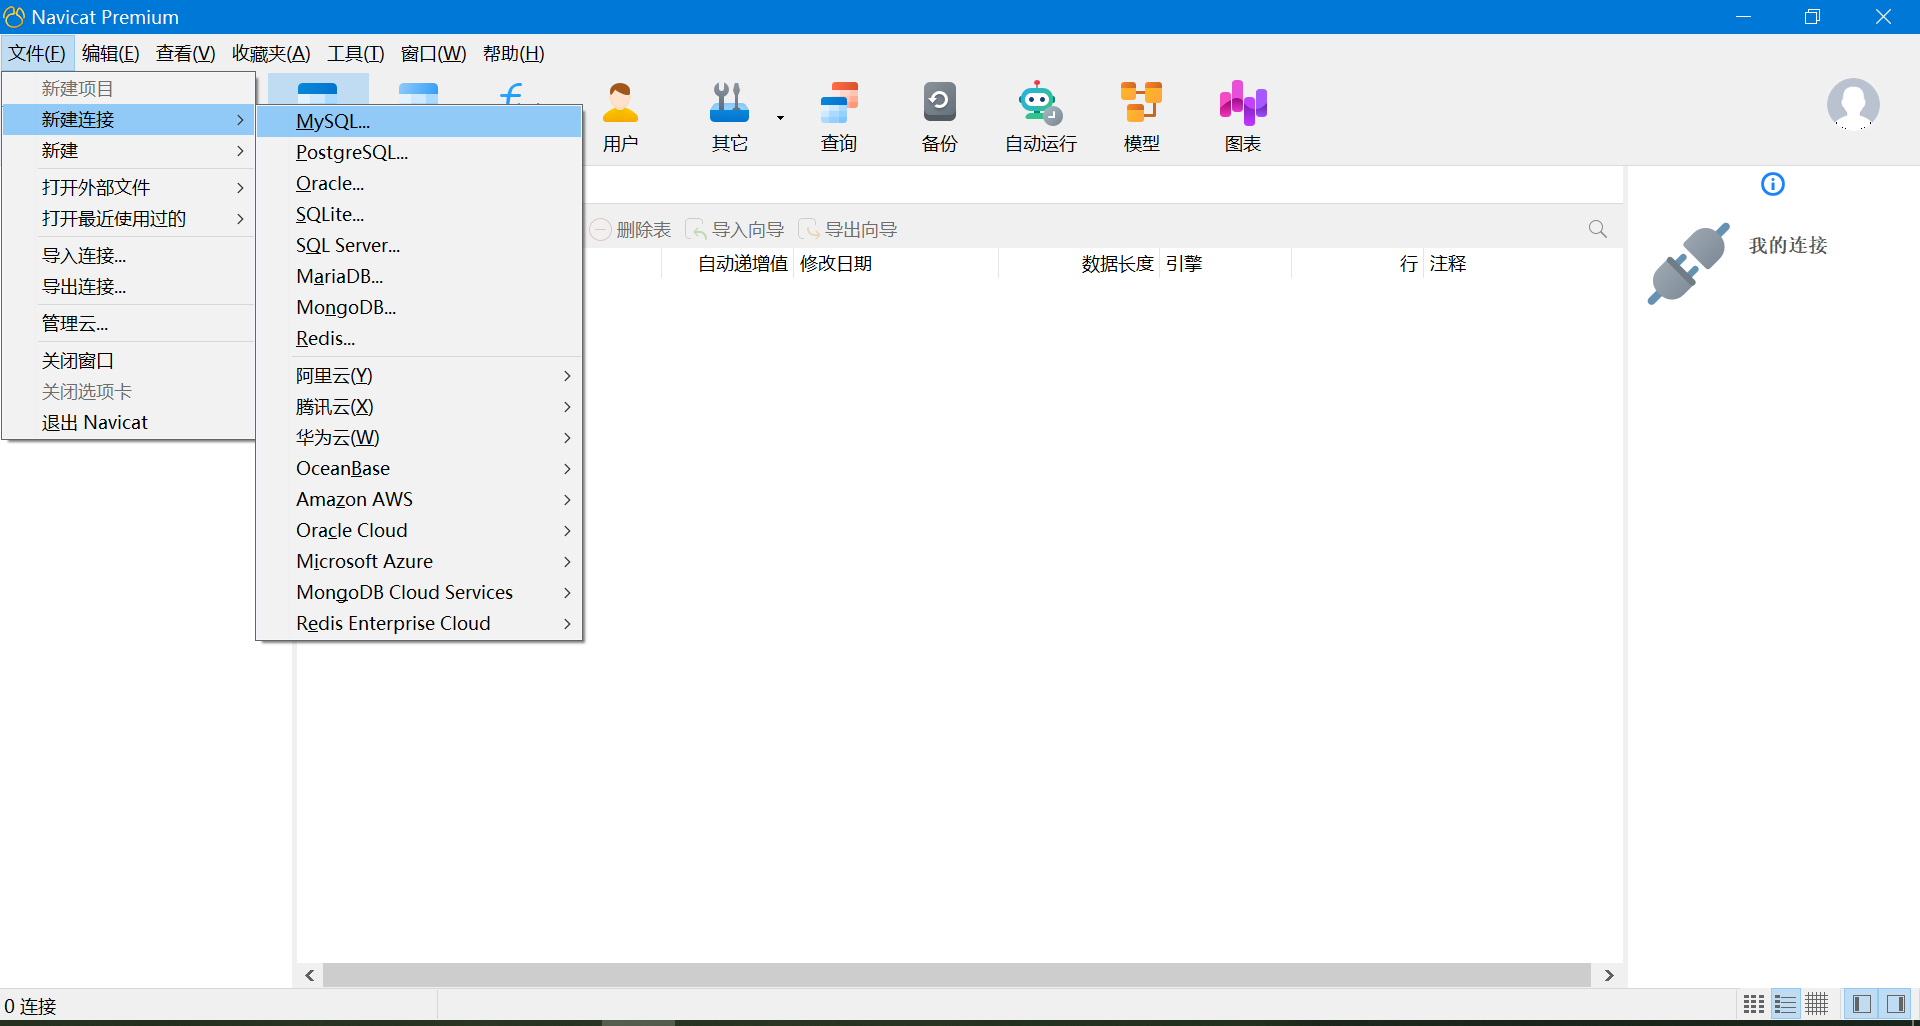Image resolution: width=1920 pixels, height=1026 pixels.
Task: Open the 图表 (Charts) toolbar icon
Action: (1243, 116)
